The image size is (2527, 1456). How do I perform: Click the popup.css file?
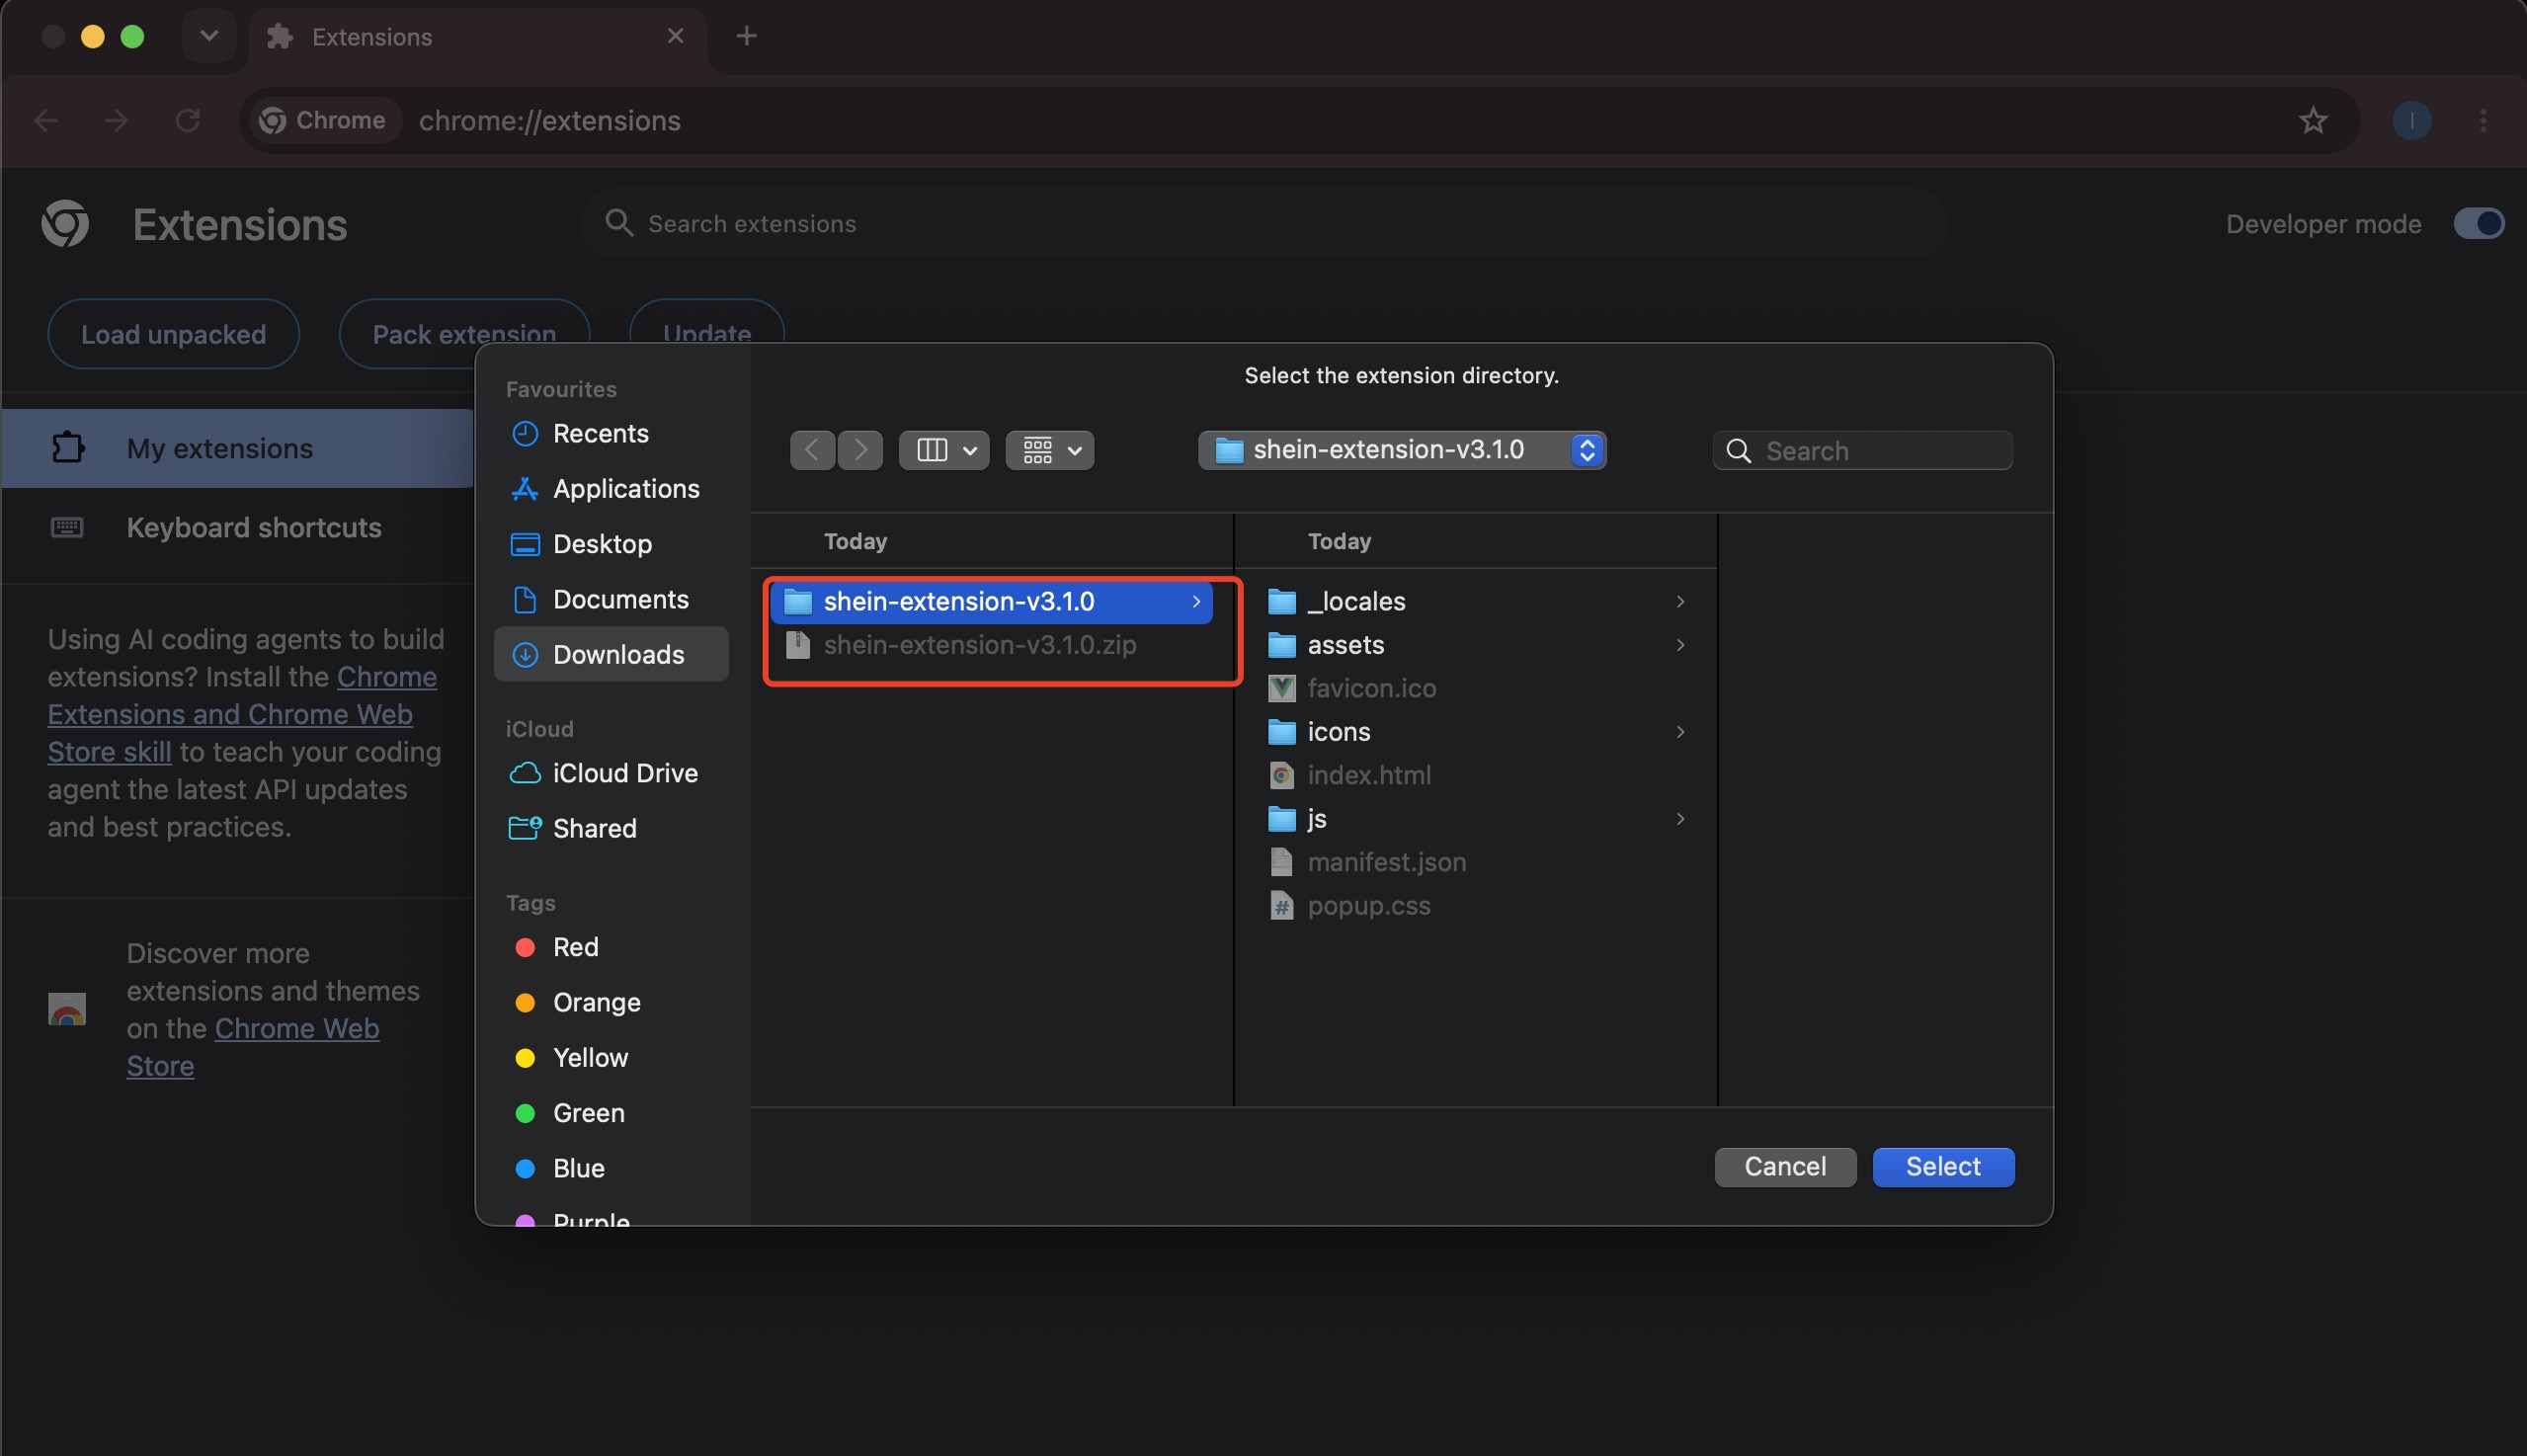1478,905
